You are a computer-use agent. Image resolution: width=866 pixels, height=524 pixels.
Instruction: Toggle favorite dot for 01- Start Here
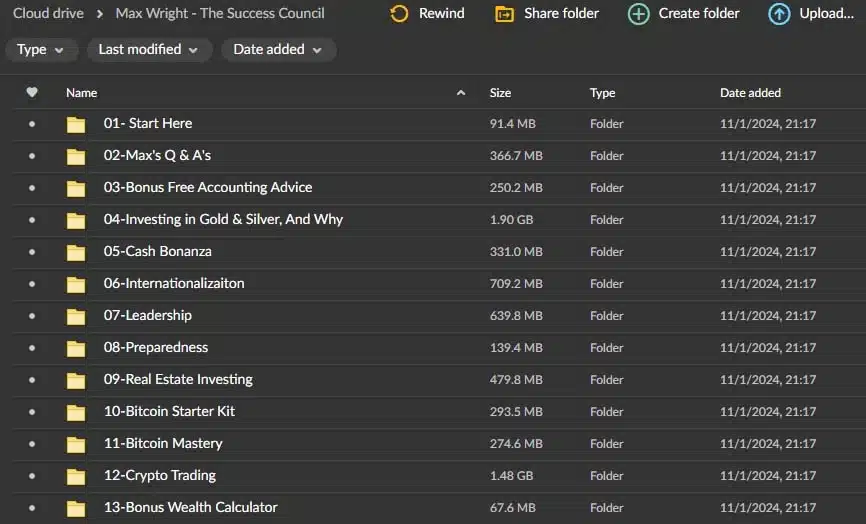click(32, 124)
